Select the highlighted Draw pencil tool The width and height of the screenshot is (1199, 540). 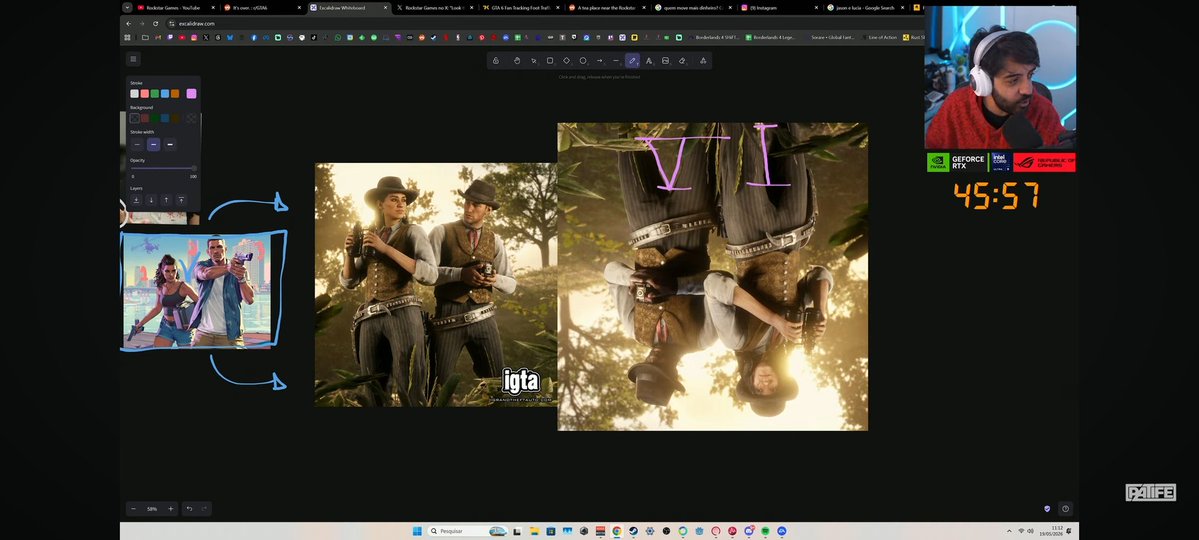[x=632, y=60]
